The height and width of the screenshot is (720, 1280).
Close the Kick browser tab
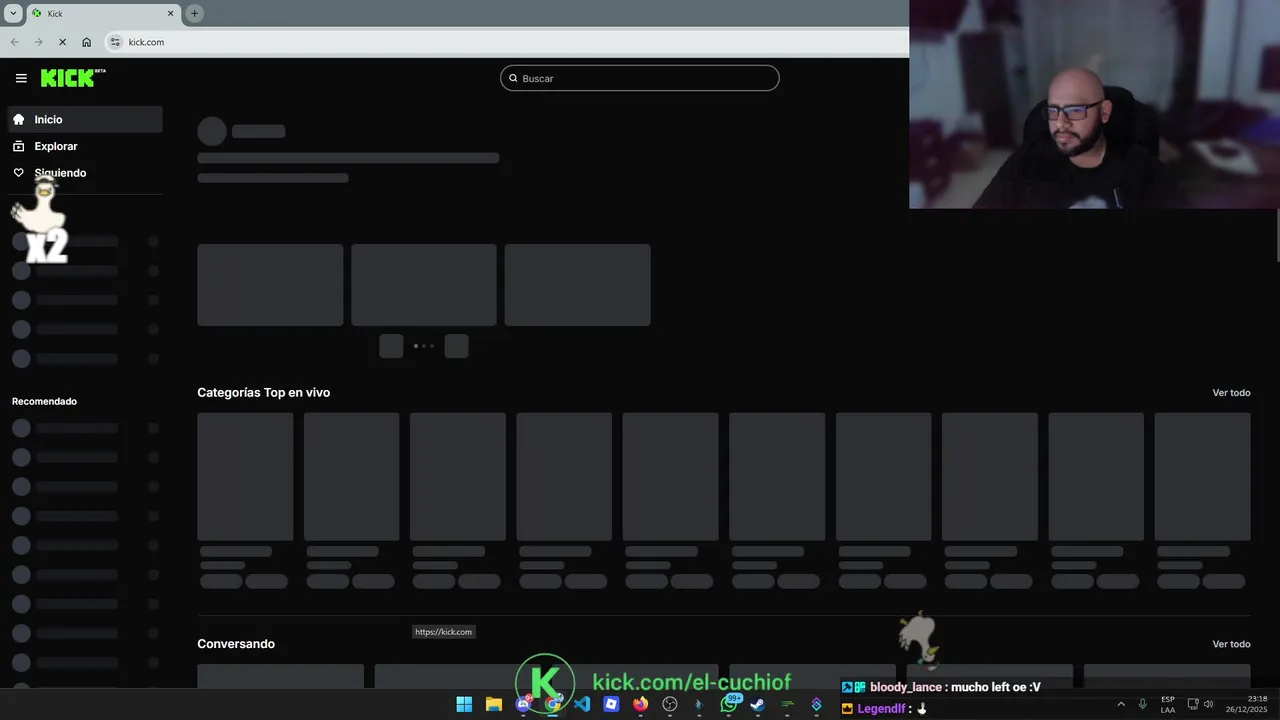(170, 13)
